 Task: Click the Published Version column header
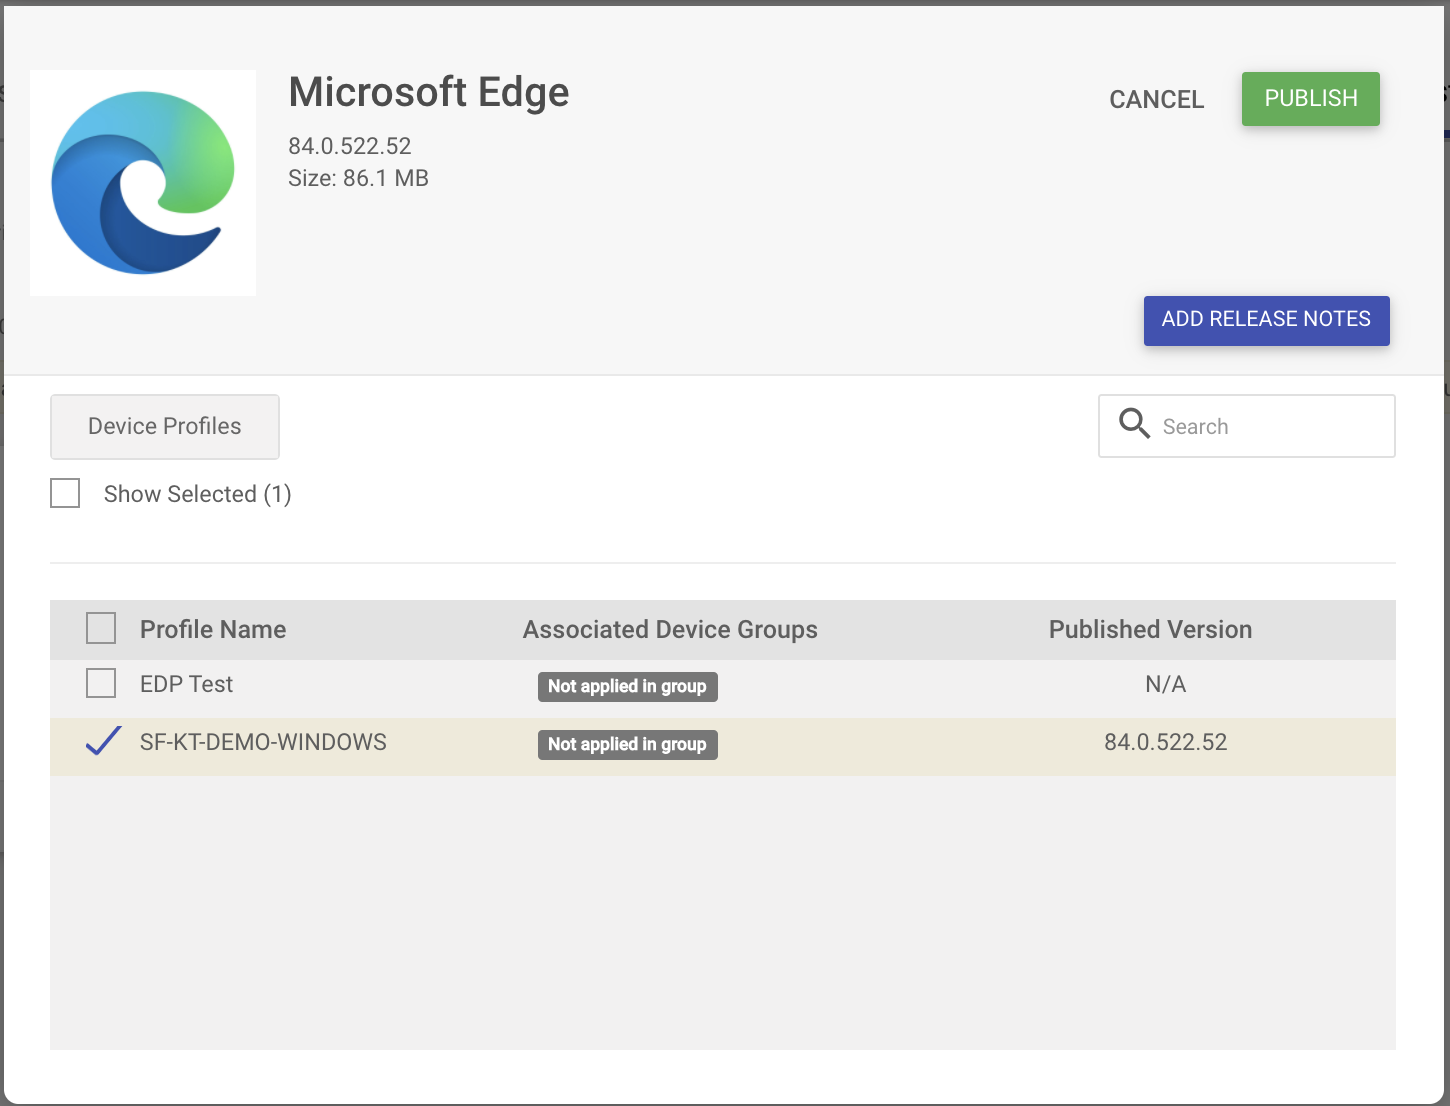pos(1150,629)
